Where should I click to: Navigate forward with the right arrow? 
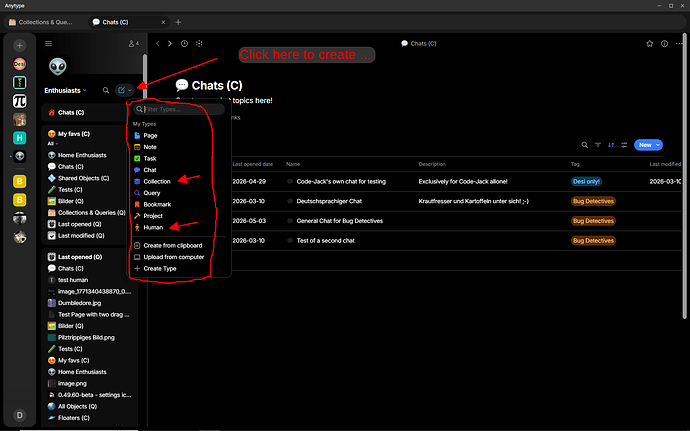pos(170,44)
